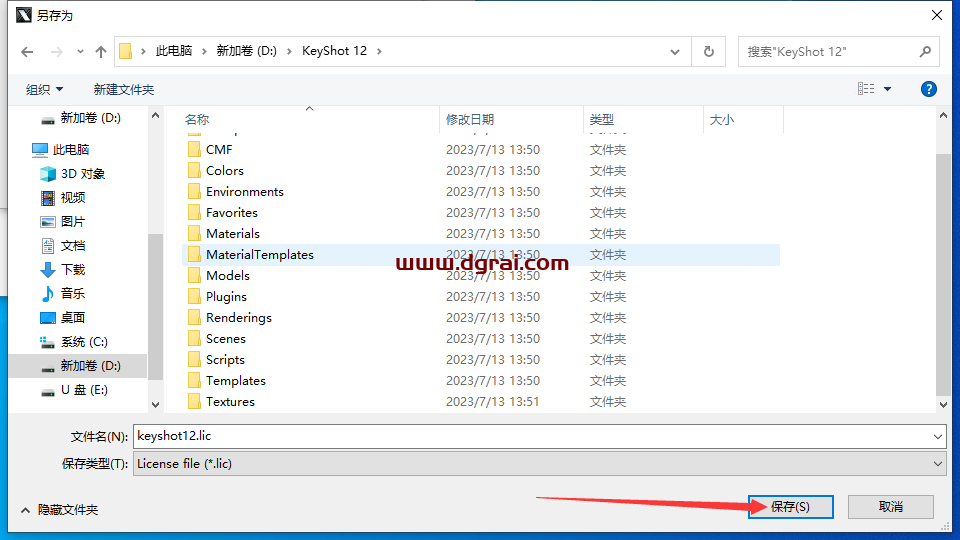The width and height of the screenshot is (960, 540).
Task: Expand chevron after 此电脑 in the breadcrumb
Action: [204, 51]
